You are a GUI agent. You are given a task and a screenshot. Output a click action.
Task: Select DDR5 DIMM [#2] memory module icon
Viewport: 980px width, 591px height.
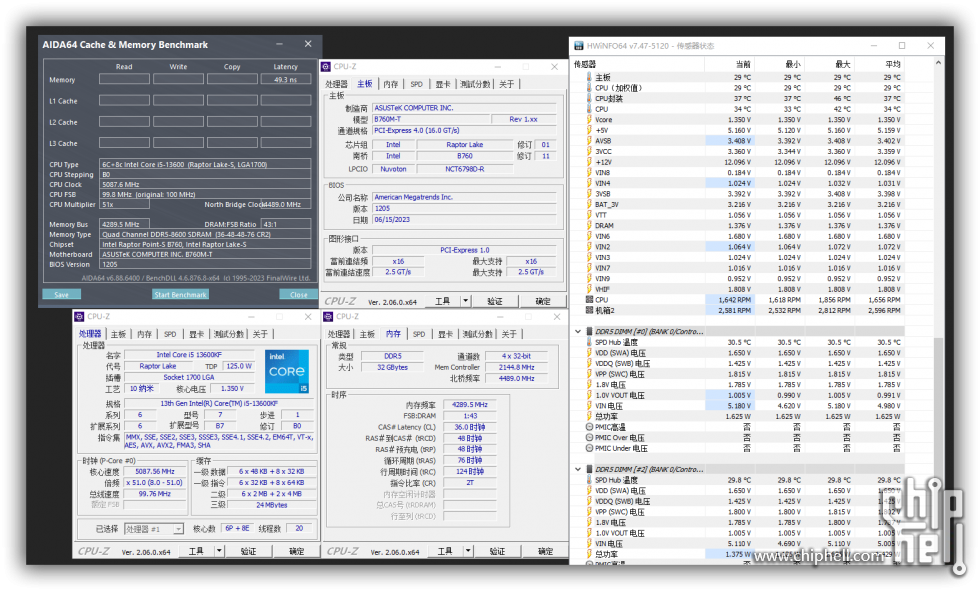click(x=589, y=469)
